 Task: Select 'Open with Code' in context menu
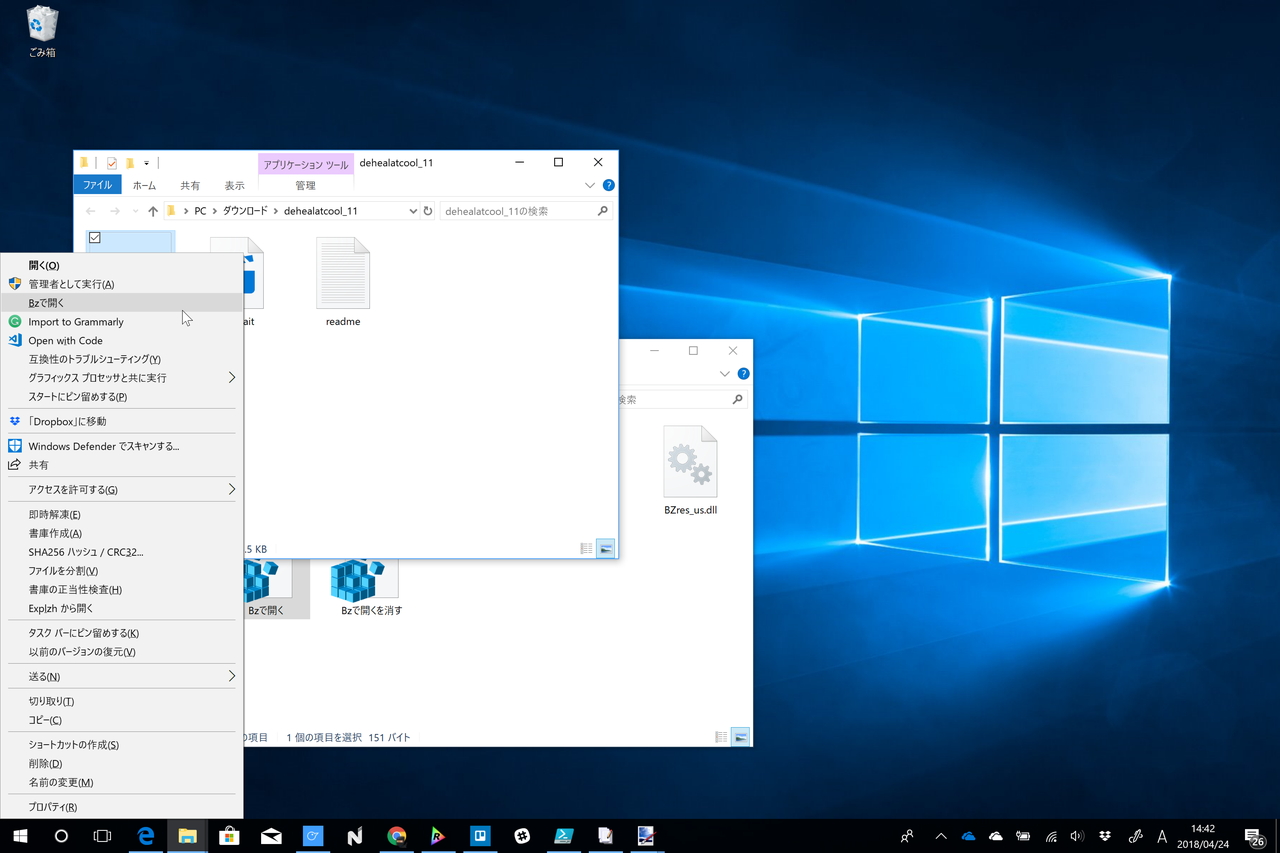122,341
